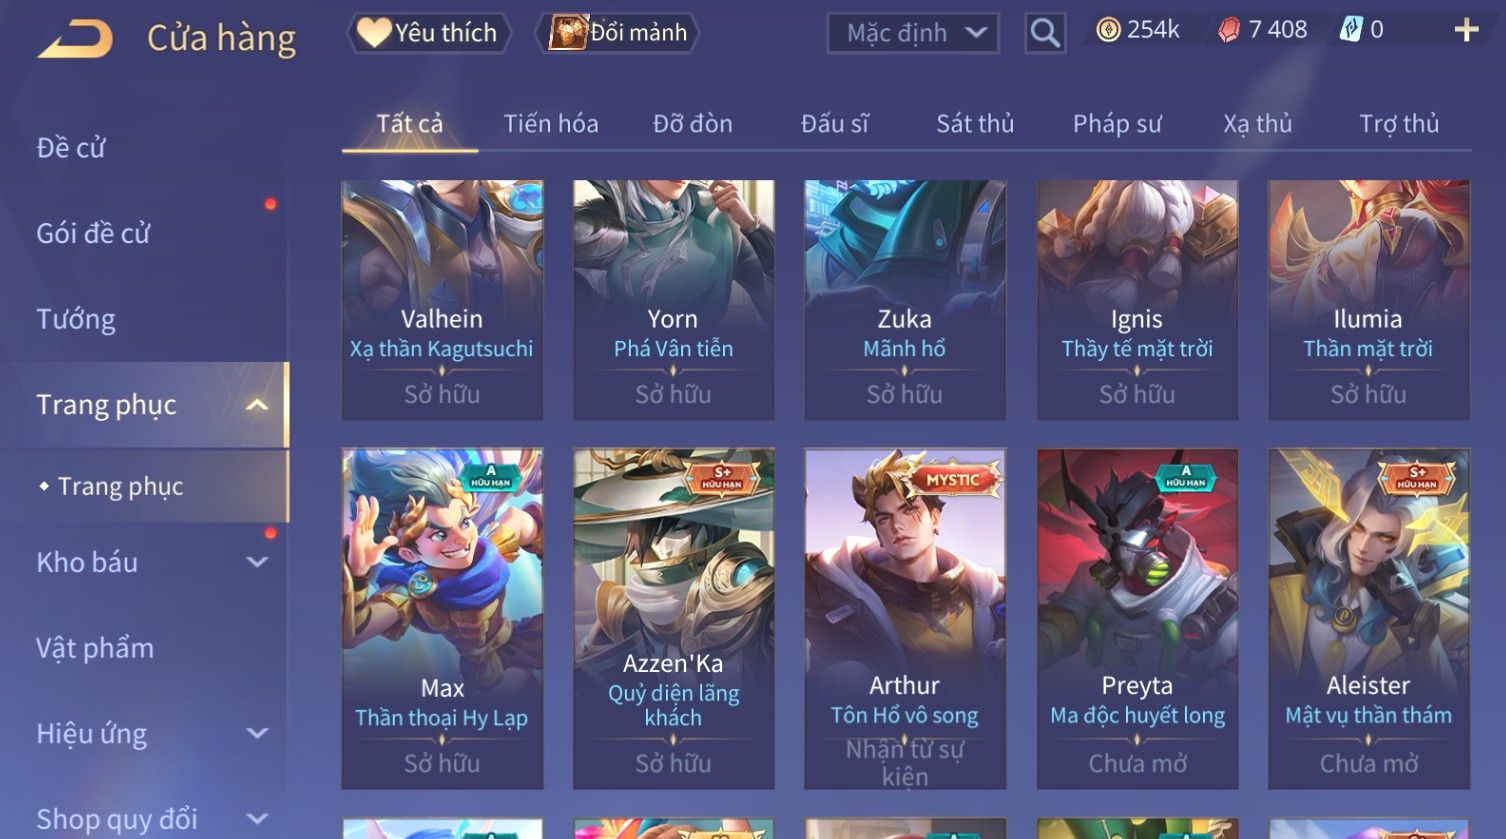
Task: Open Tướng in the sidebar
Action: click(x=76, y=319)
